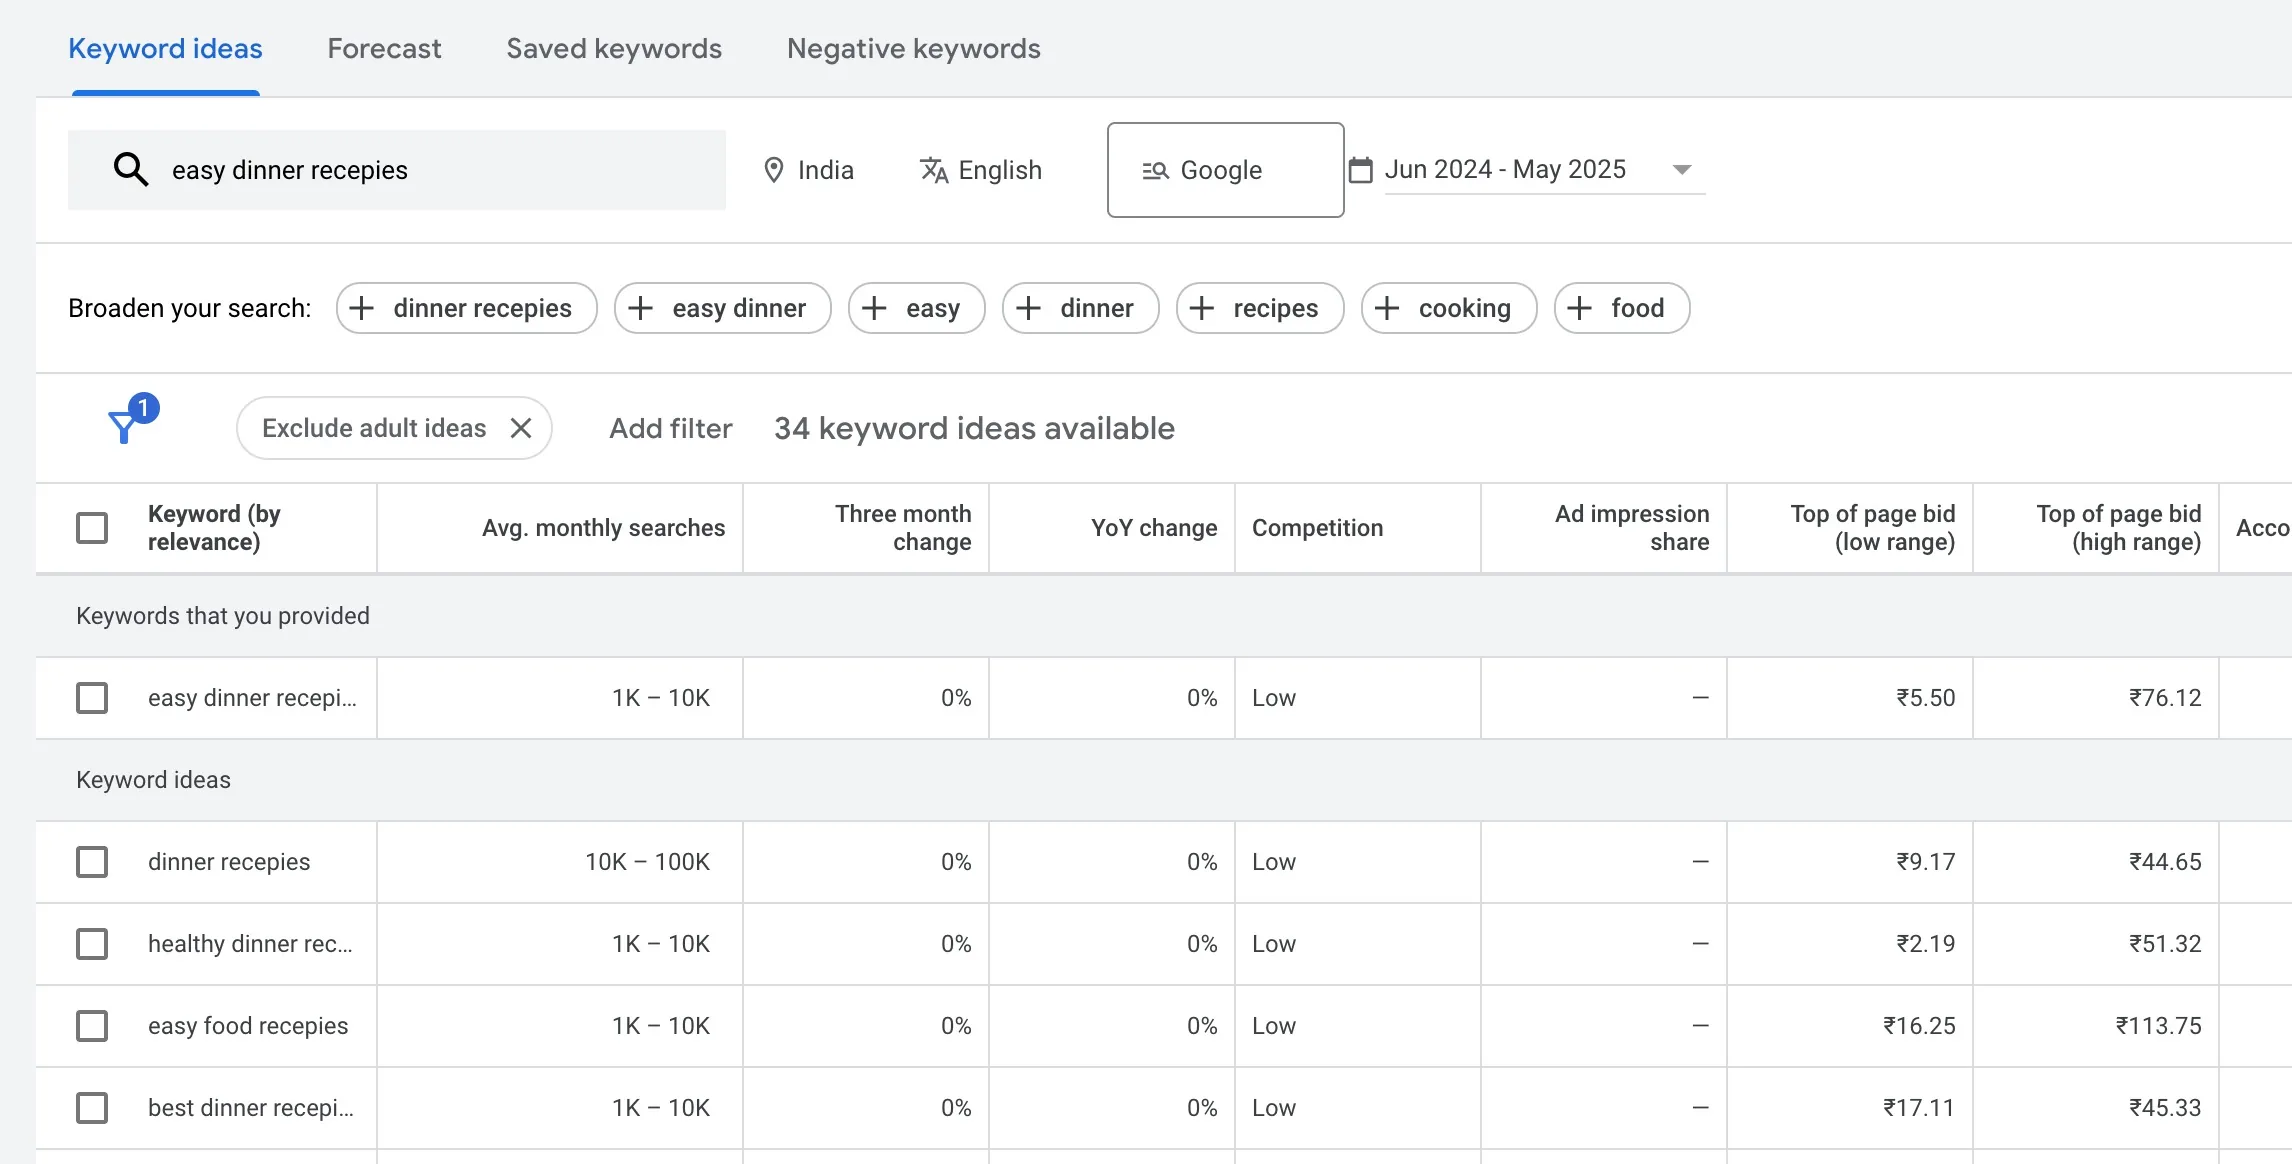The image size is (2292, 1164).
Task: Click the Google network search icon
Action: pyautogui.click(x=1155, y=169)
